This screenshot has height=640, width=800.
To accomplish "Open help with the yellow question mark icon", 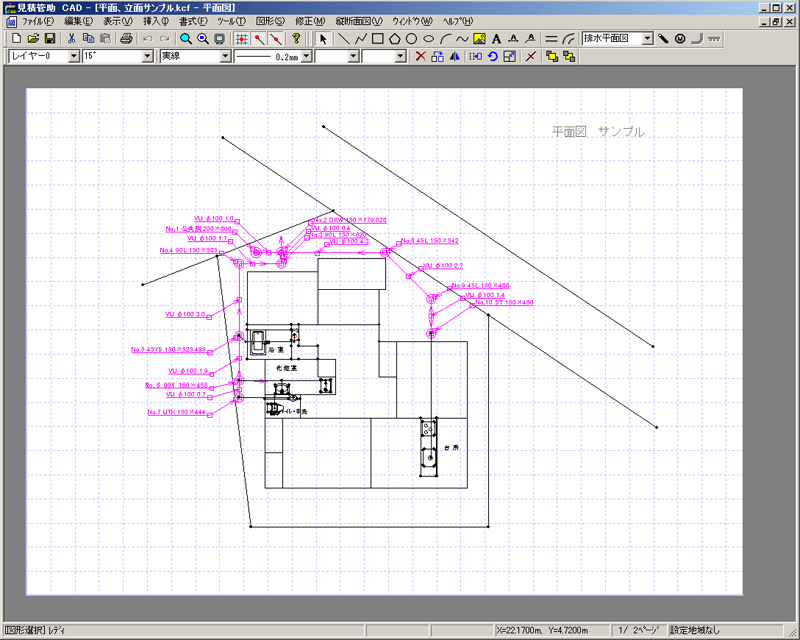I will 295,39.
